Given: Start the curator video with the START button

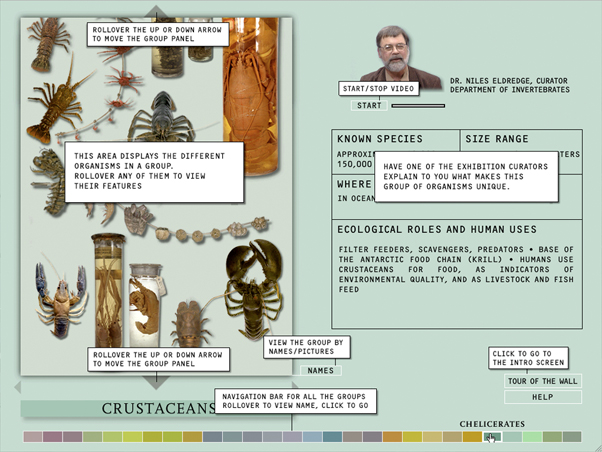Looking at the screenshot, I should (x=369, y=106).
